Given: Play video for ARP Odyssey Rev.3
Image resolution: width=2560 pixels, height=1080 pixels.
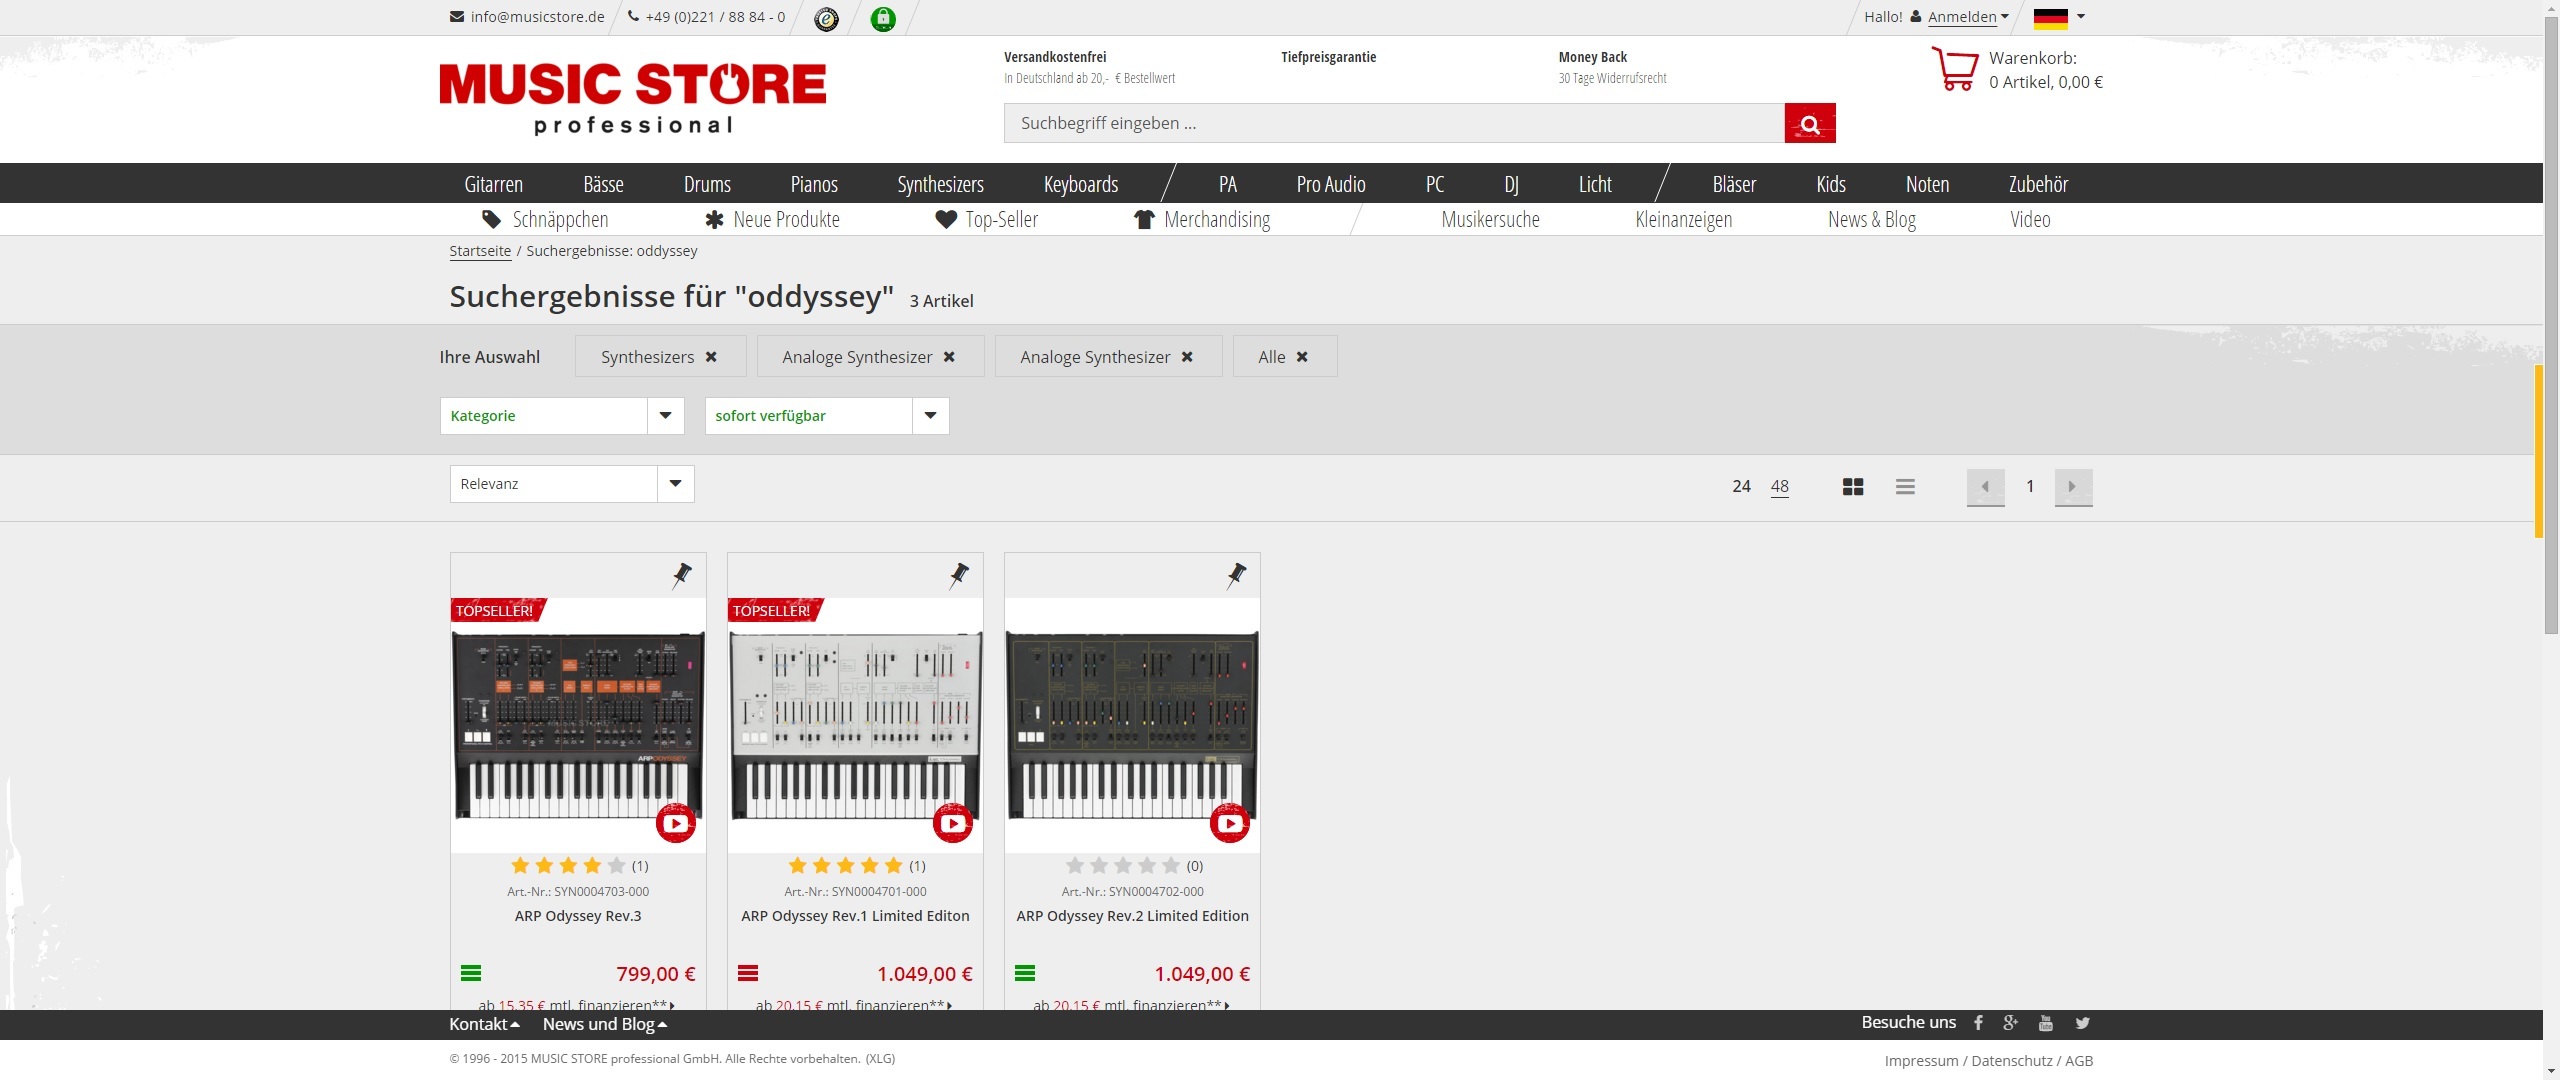Looking at the screenshot, I should [x=676, y=823].
